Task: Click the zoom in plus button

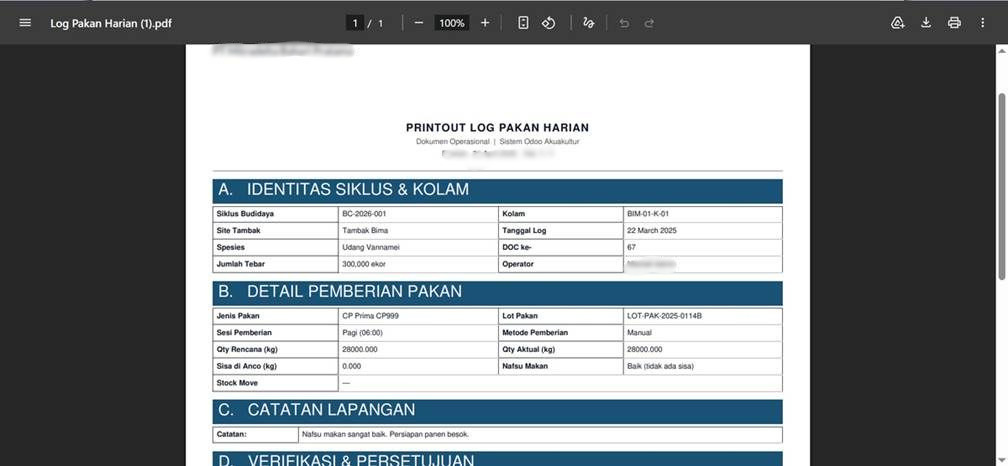Action: pos(485,23)
